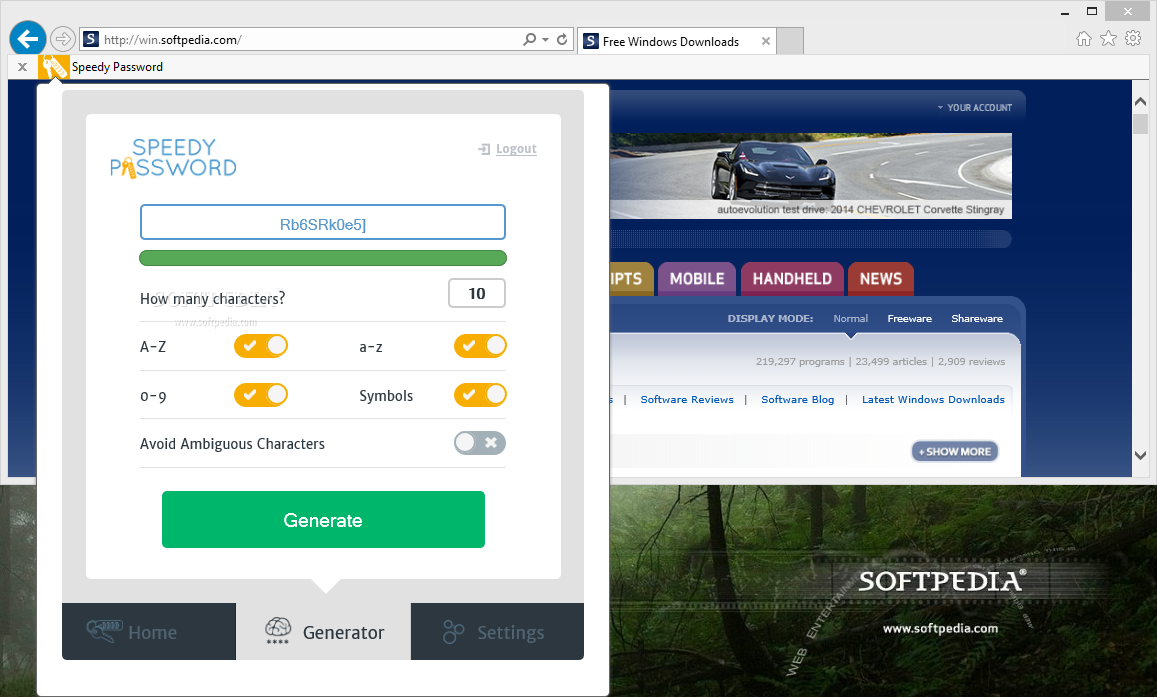Open the MOBILE category tab
The width and height of the screenshot is (1157, 697).
(697, 279)
